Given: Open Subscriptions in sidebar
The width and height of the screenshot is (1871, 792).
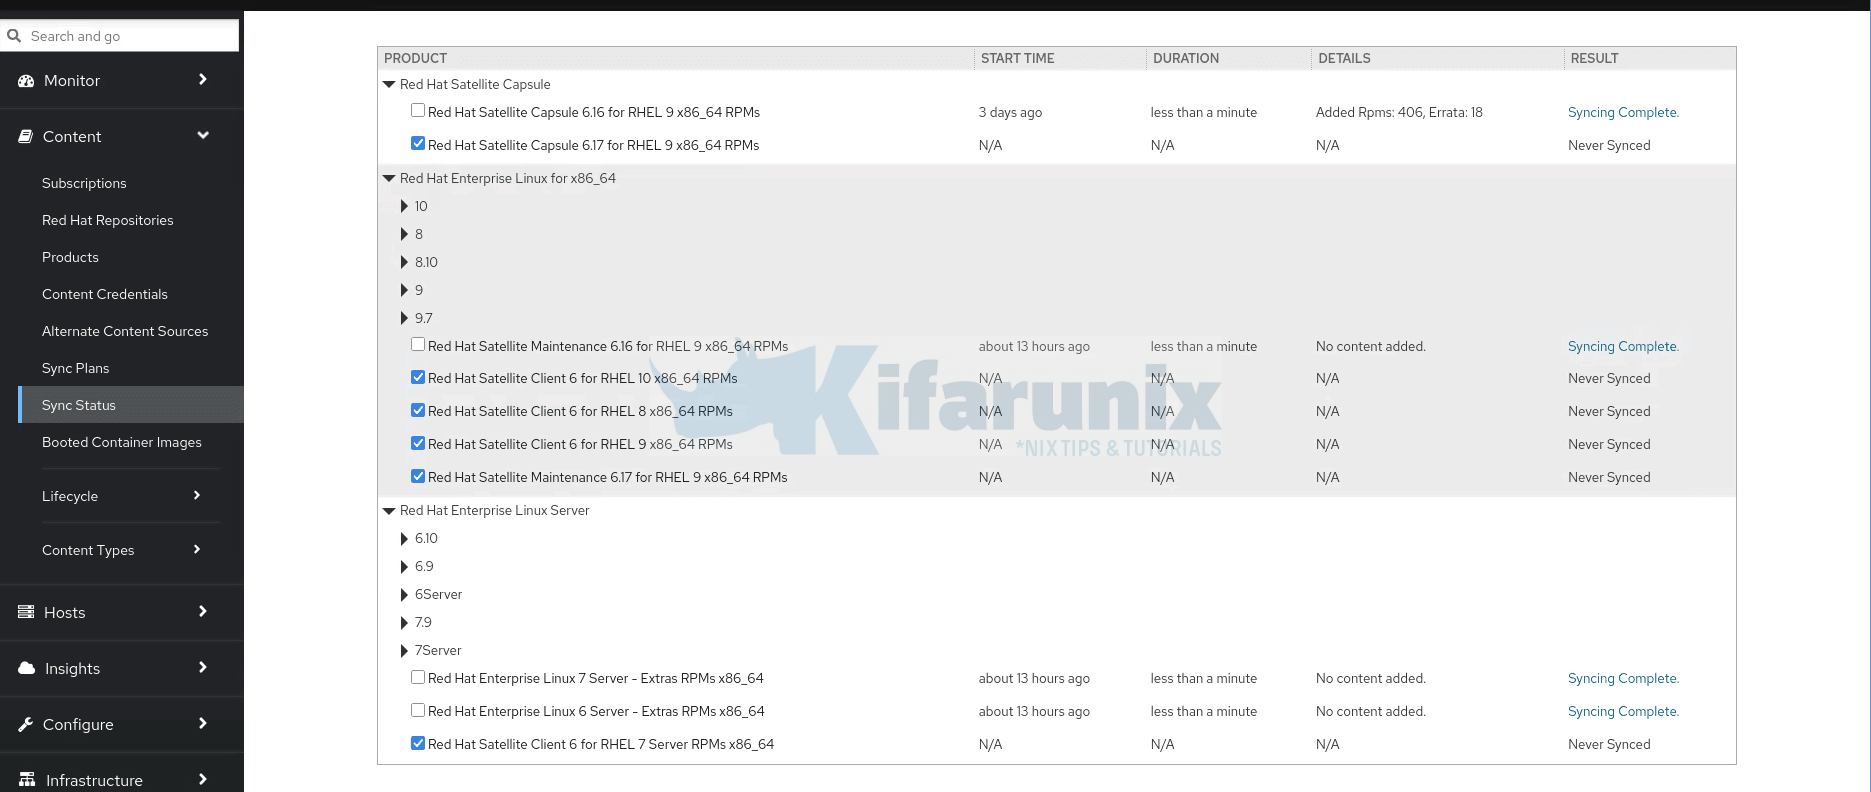Looking at the screenshot, I should point(84,183).
